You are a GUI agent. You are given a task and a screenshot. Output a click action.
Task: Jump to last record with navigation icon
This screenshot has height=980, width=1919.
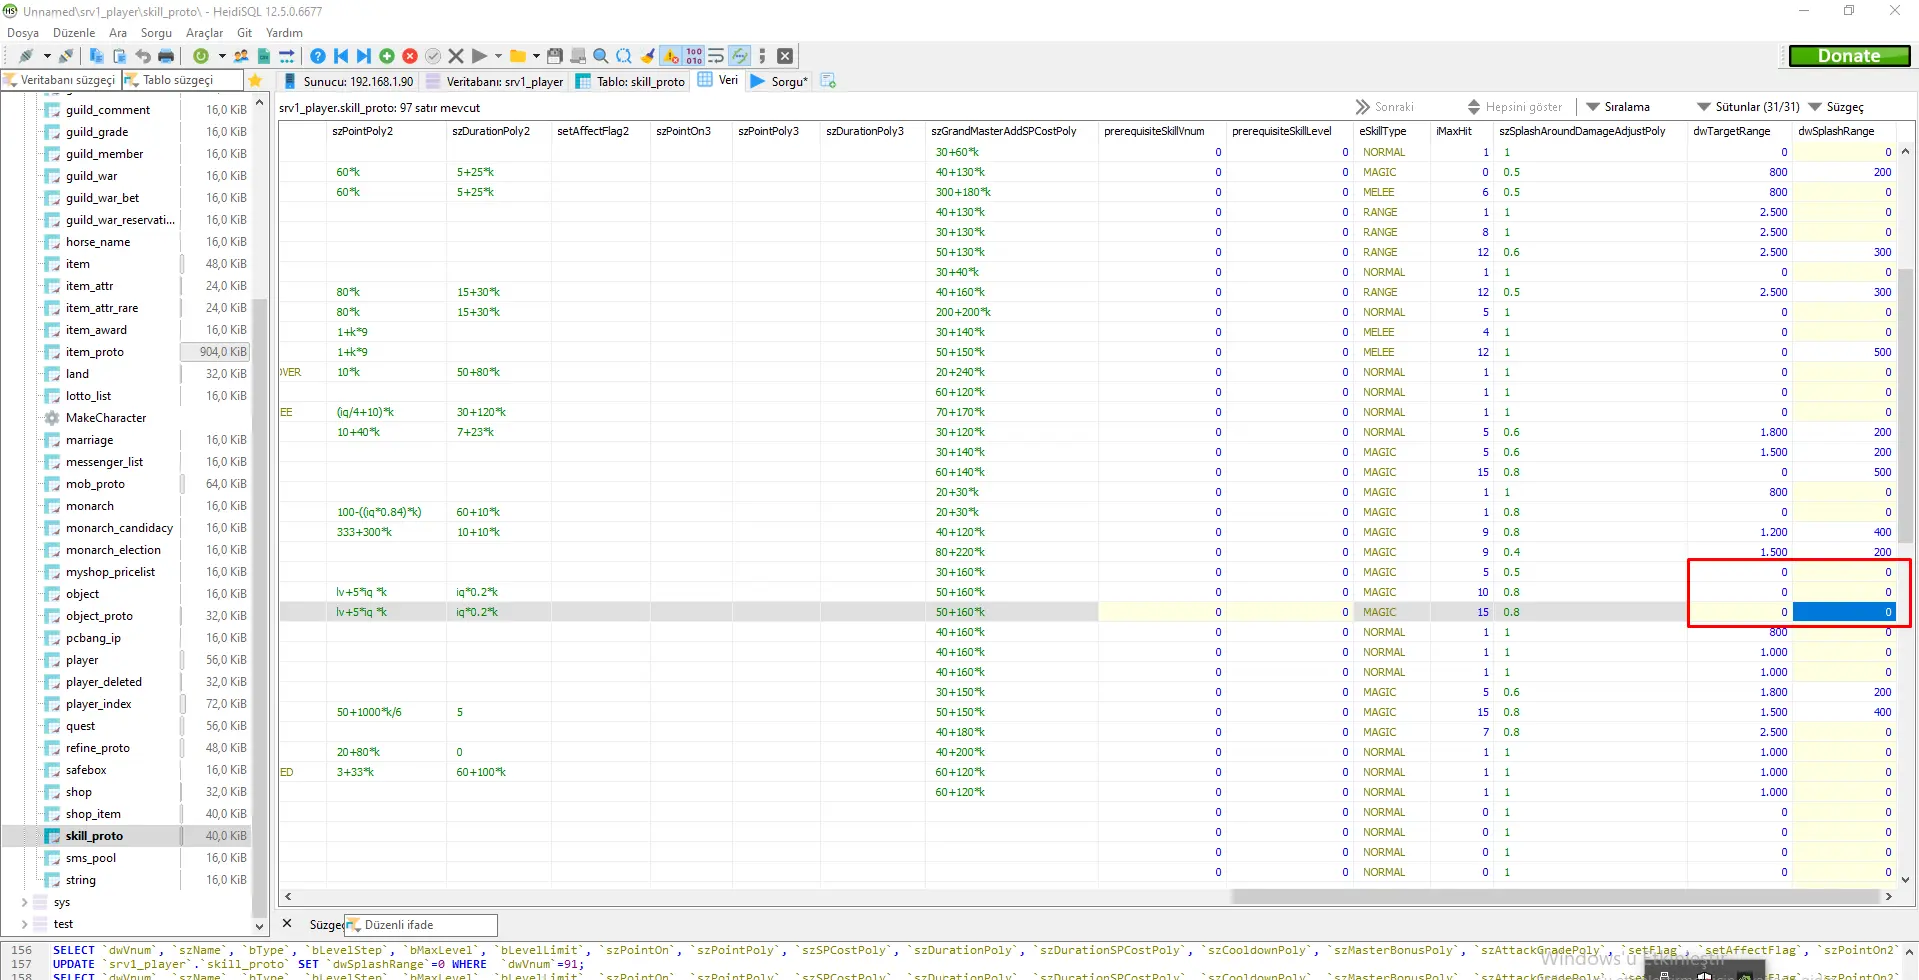[361, 56]
